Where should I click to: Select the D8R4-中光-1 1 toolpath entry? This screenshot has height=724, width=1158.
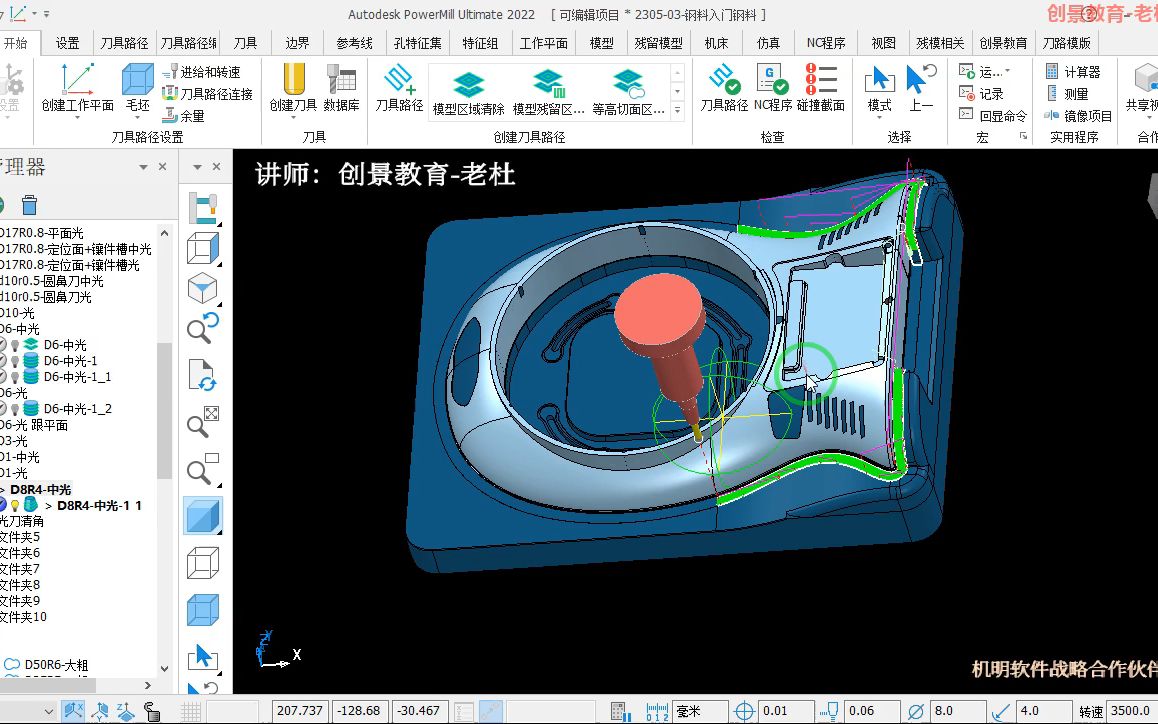click(x=99, y=505)
